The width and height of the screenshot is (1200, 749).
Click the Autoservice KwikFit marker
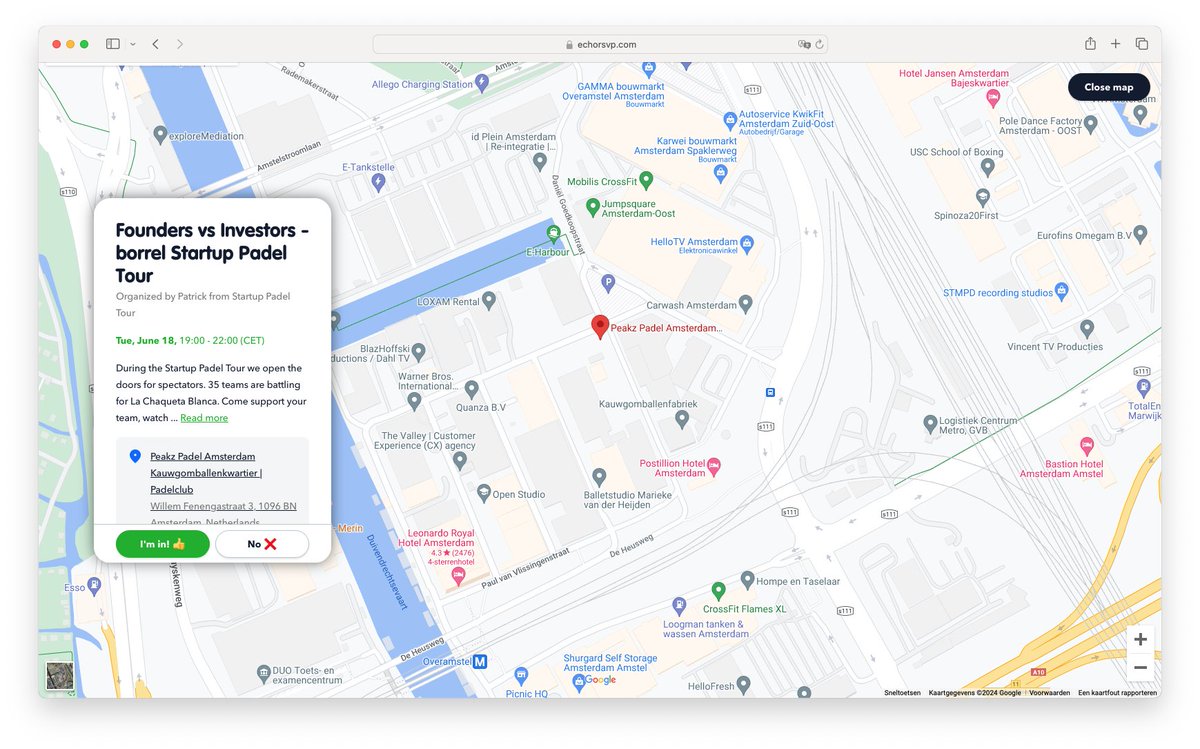click(x=731, y=121)
